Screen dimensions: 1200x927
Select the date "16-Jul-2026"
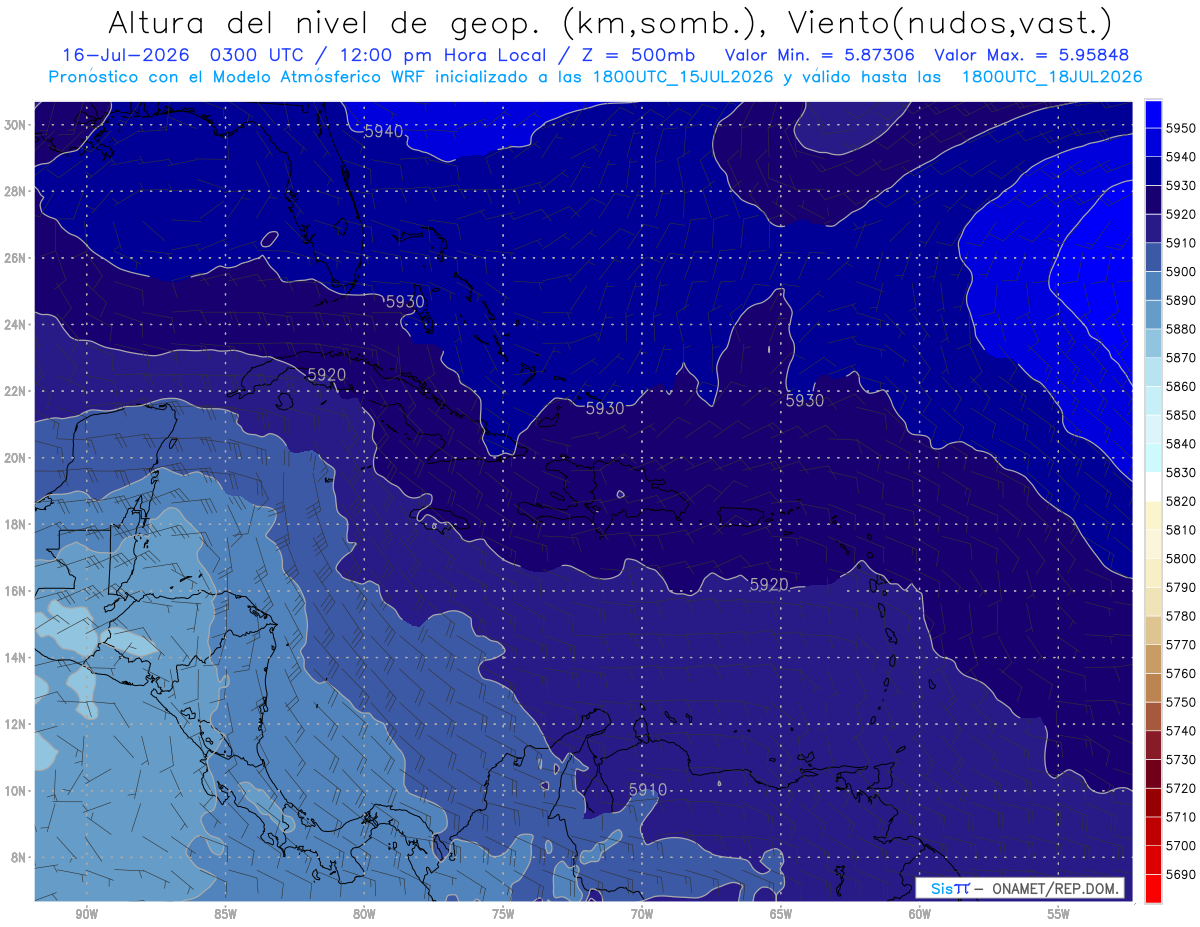[x=127, y=56]
